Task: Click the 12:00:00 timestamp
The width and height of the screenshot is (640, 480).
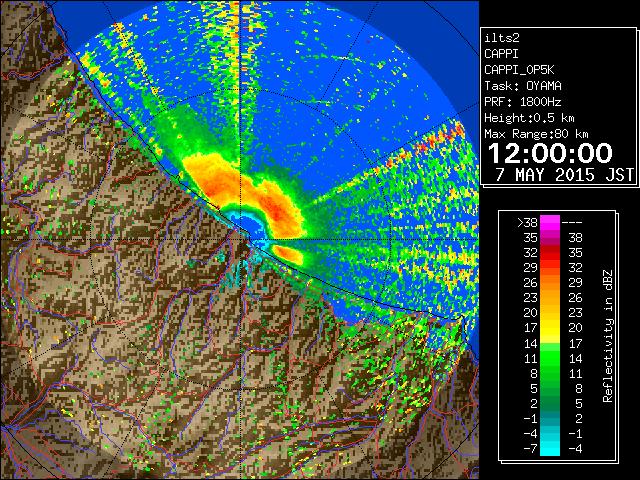Action: [550, 153]
